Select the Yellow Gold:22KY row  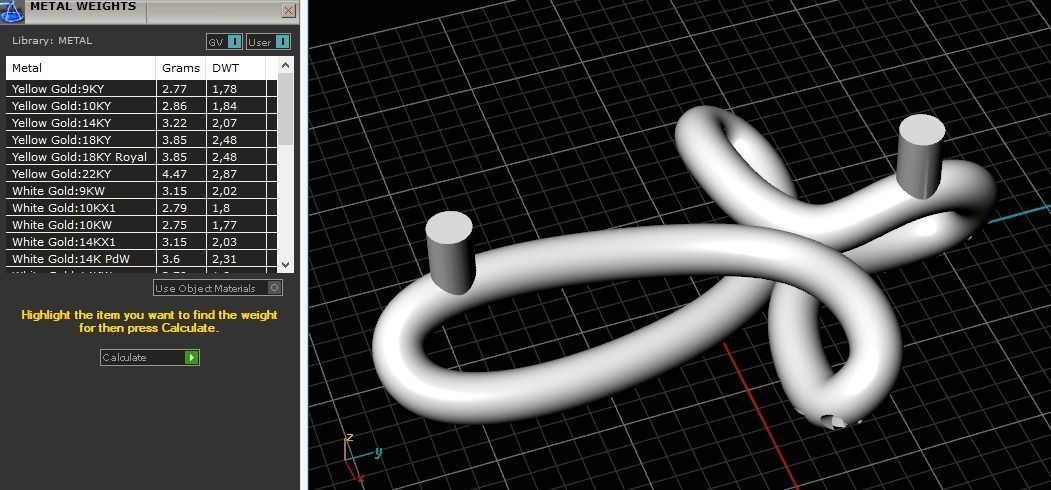point(141,174)
